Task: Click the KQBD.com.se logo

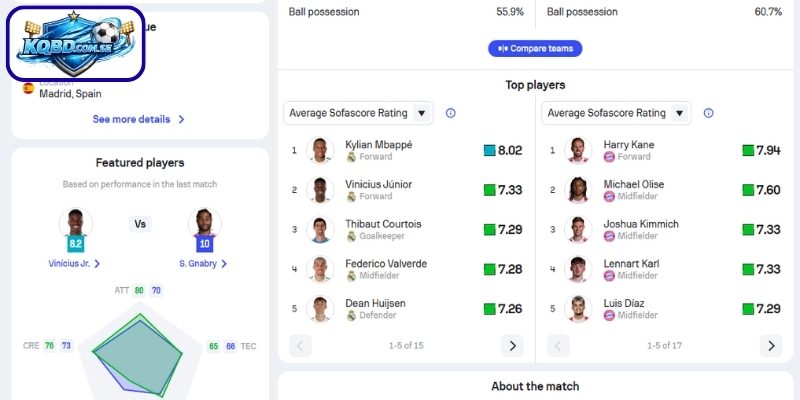Action: pyautogui.click(x=76, y=44)
